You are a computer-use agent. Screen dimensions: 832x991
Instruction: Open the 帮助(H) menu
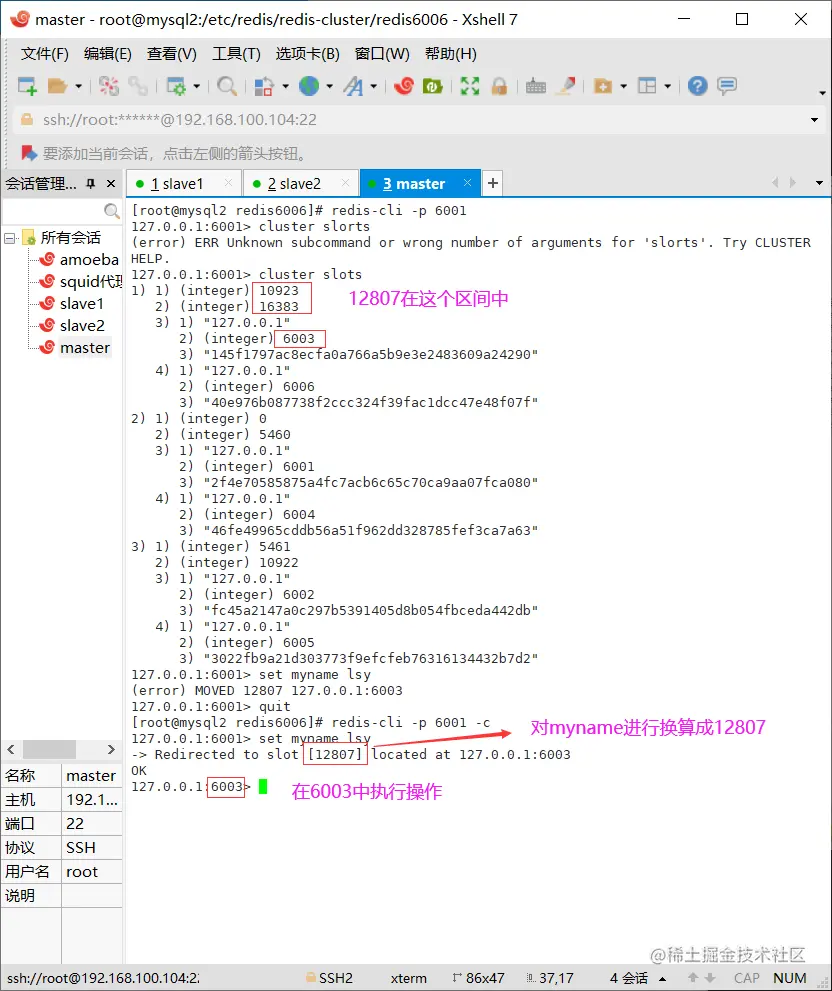tap(450, 54)
